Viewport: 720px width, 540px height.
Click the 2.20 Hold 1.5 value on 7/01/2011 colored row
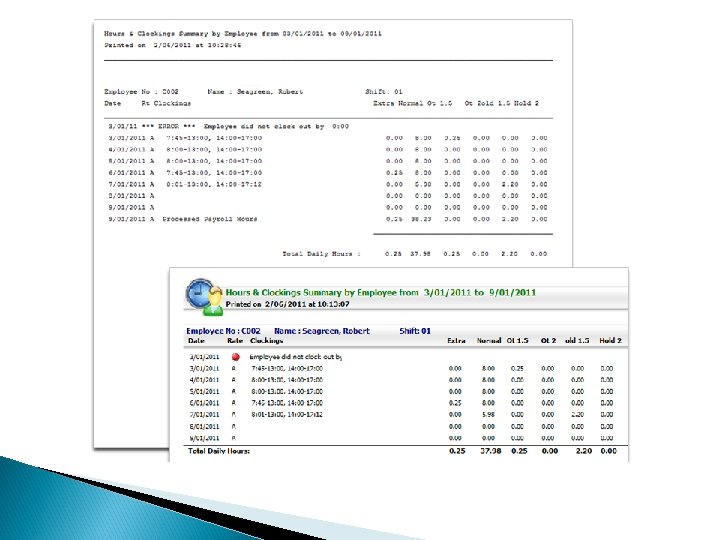[577, 415]
